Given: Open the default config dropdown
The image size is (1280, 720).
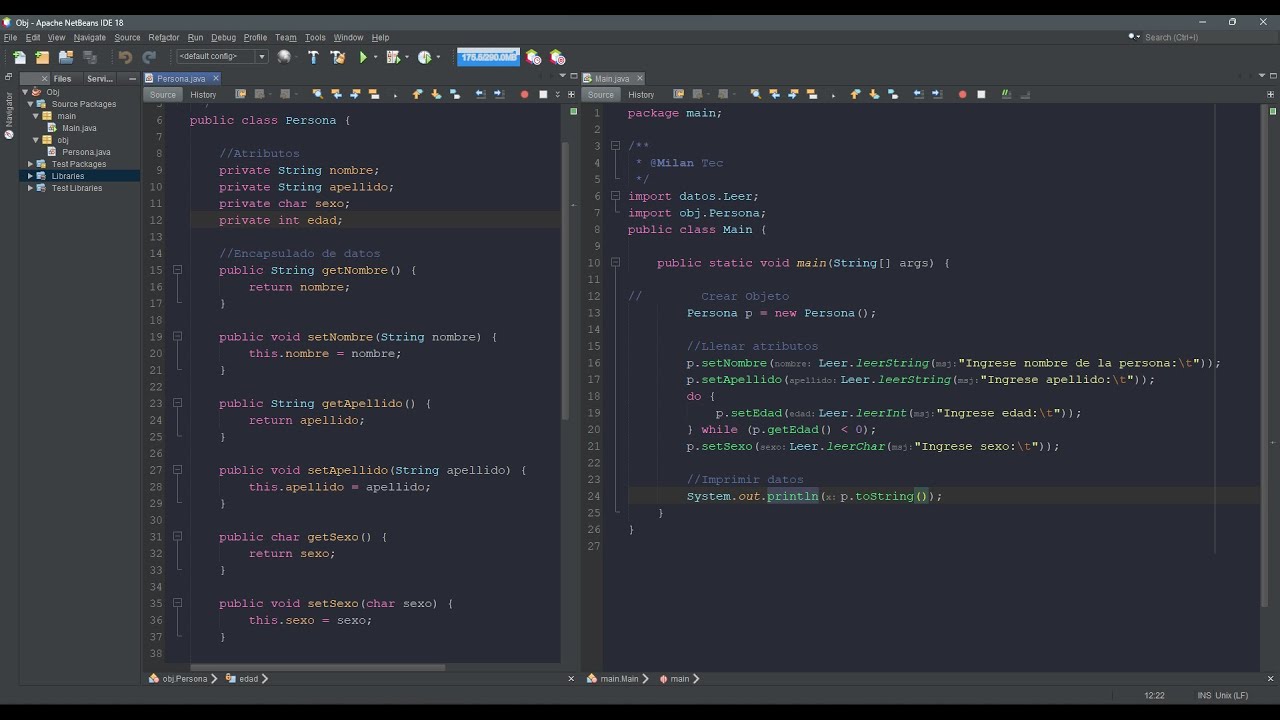Looking at the screenshot, I should click(262, 57).
